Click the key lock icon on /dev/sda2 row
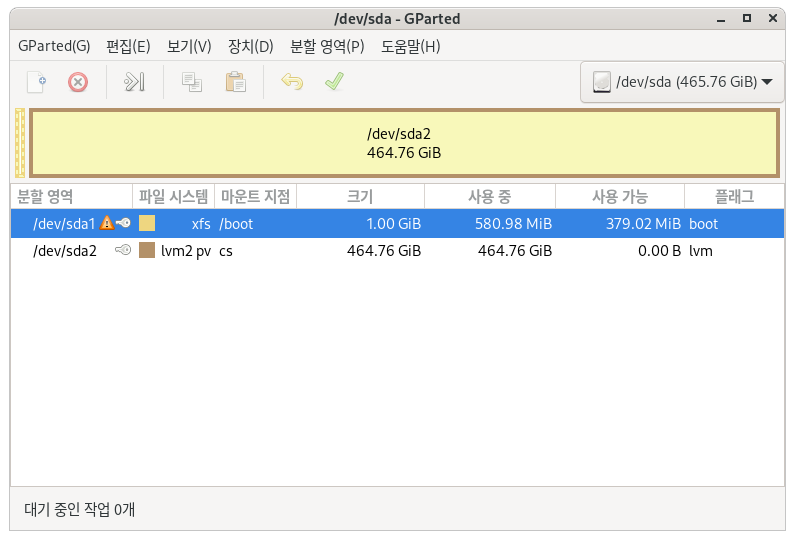This screenshot has width=795, height=540. click(123, 249)
